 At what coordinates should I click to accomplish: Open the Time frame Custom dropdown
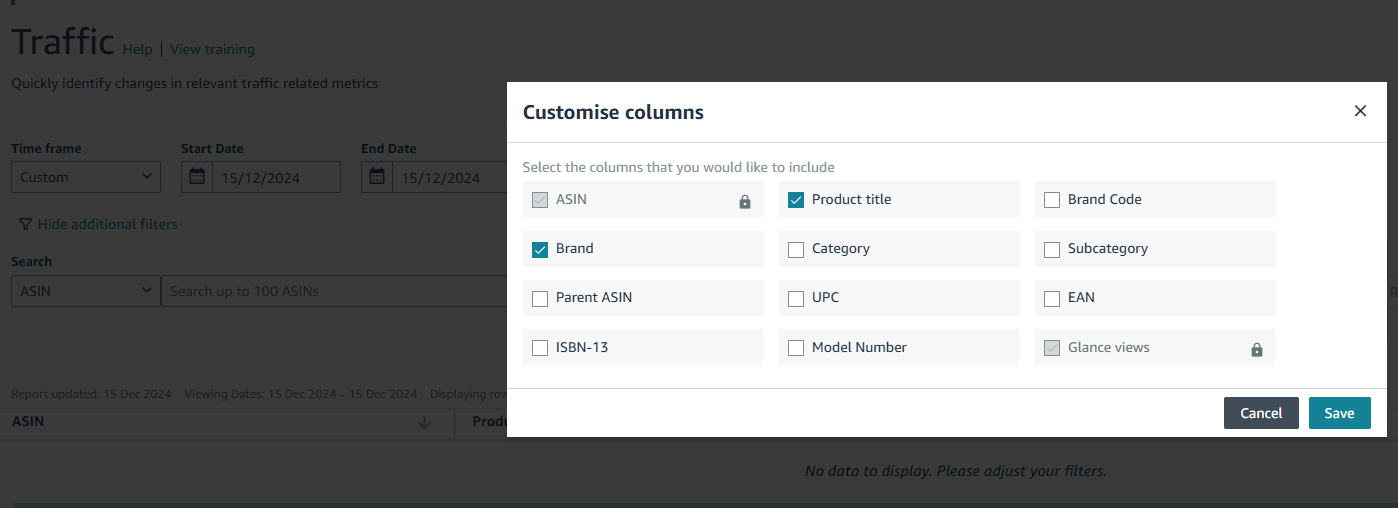click(x=86, y=177)
